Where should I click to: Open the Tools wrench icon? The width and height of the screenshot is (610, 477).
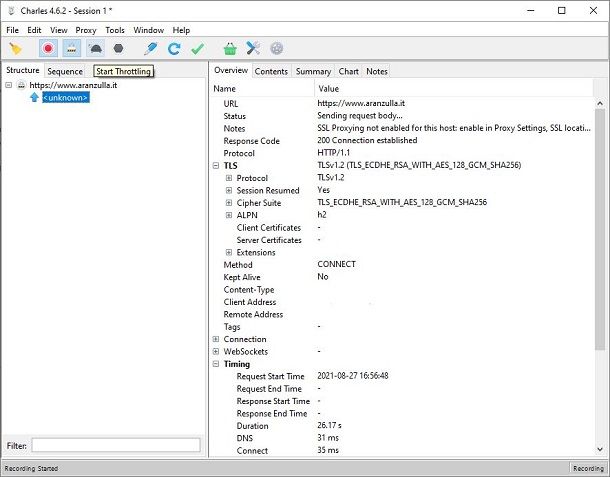point(253,49)
